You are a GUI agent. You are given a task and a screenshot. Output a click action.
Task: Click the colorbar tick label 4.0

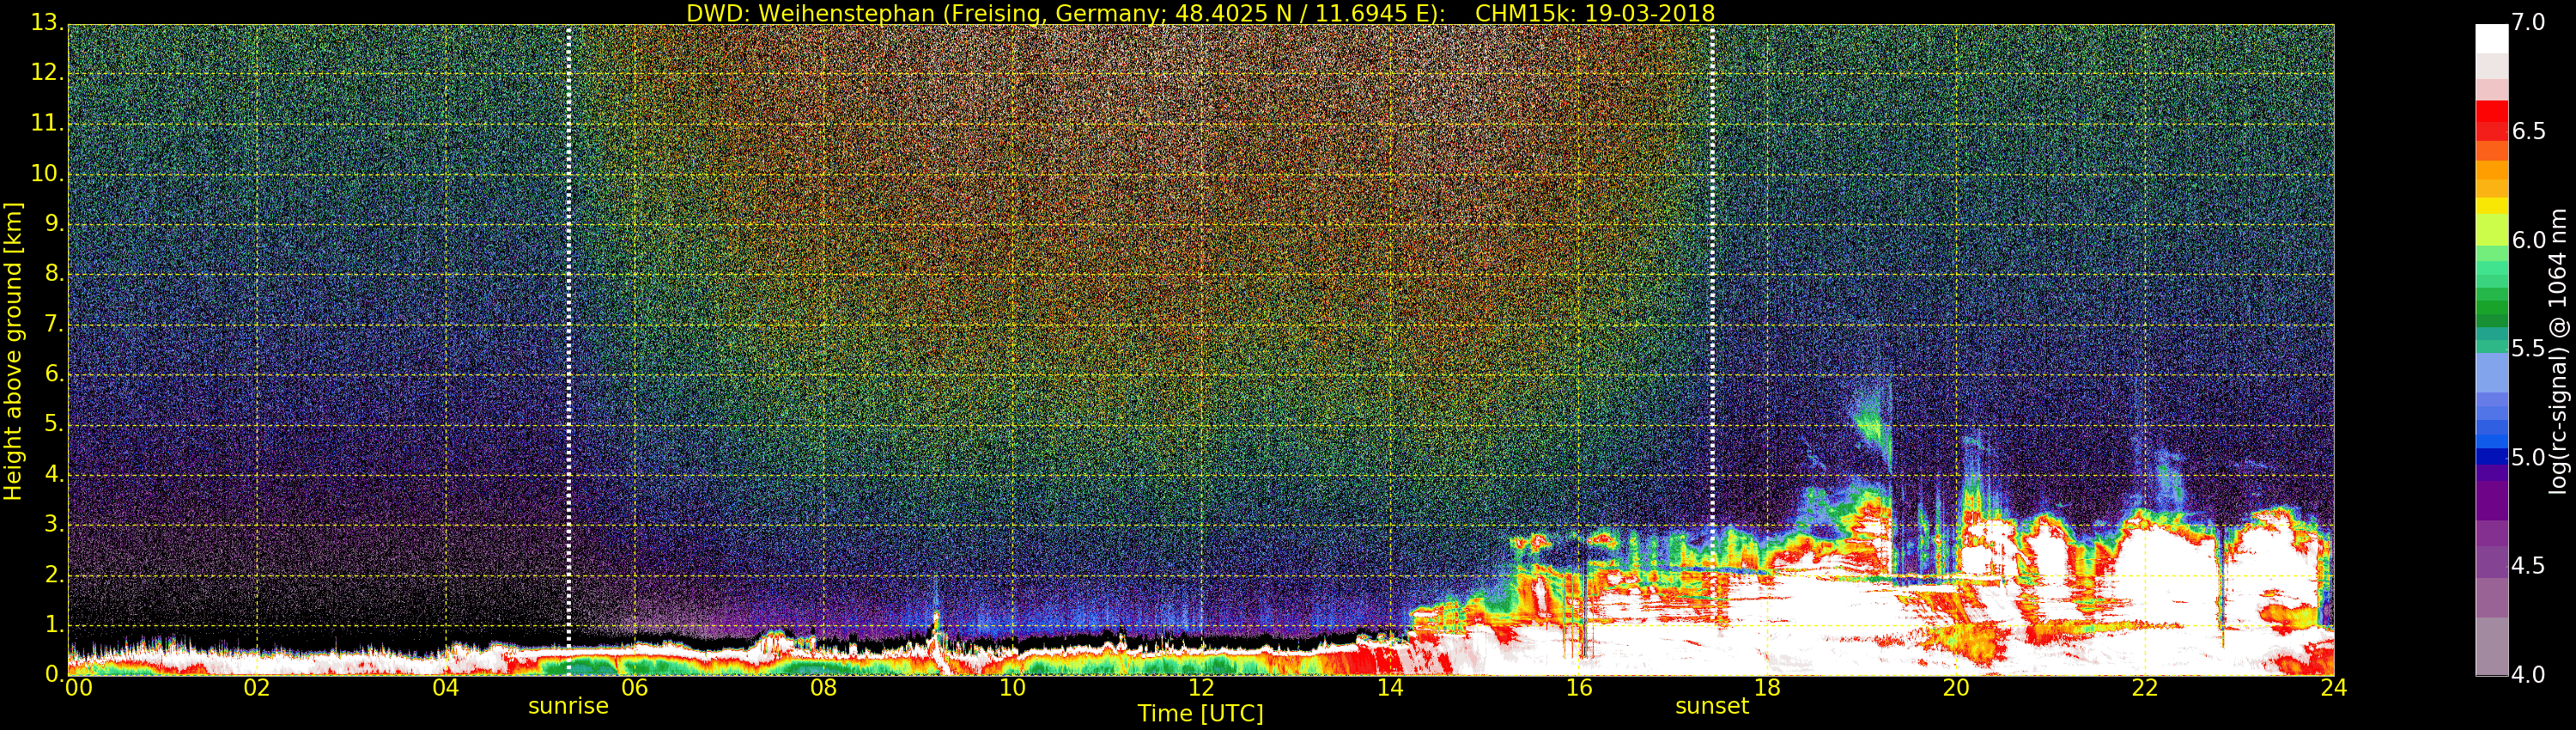(x=2528, y=675)
